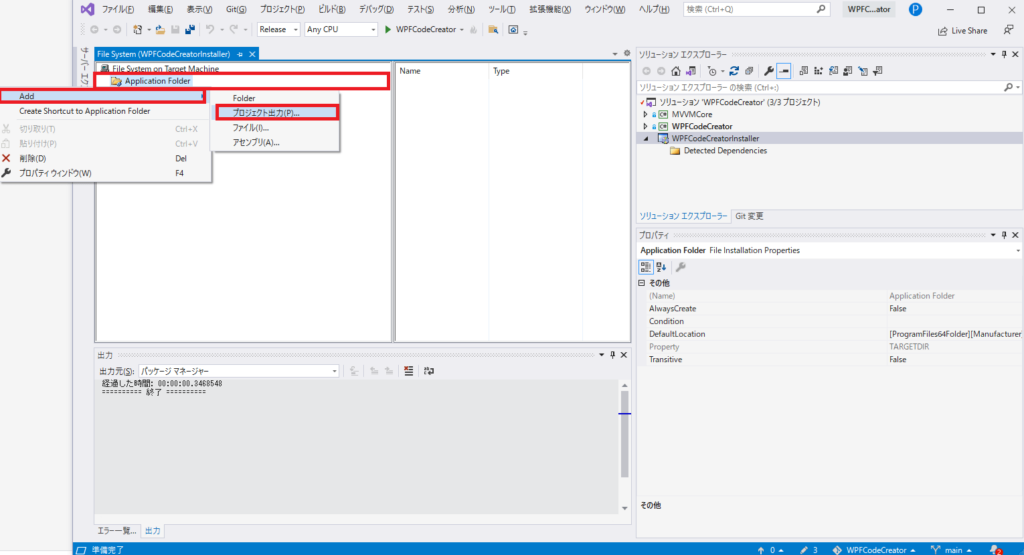
Task: Click the New Project toolbar icon
Action: pos(137,29)
